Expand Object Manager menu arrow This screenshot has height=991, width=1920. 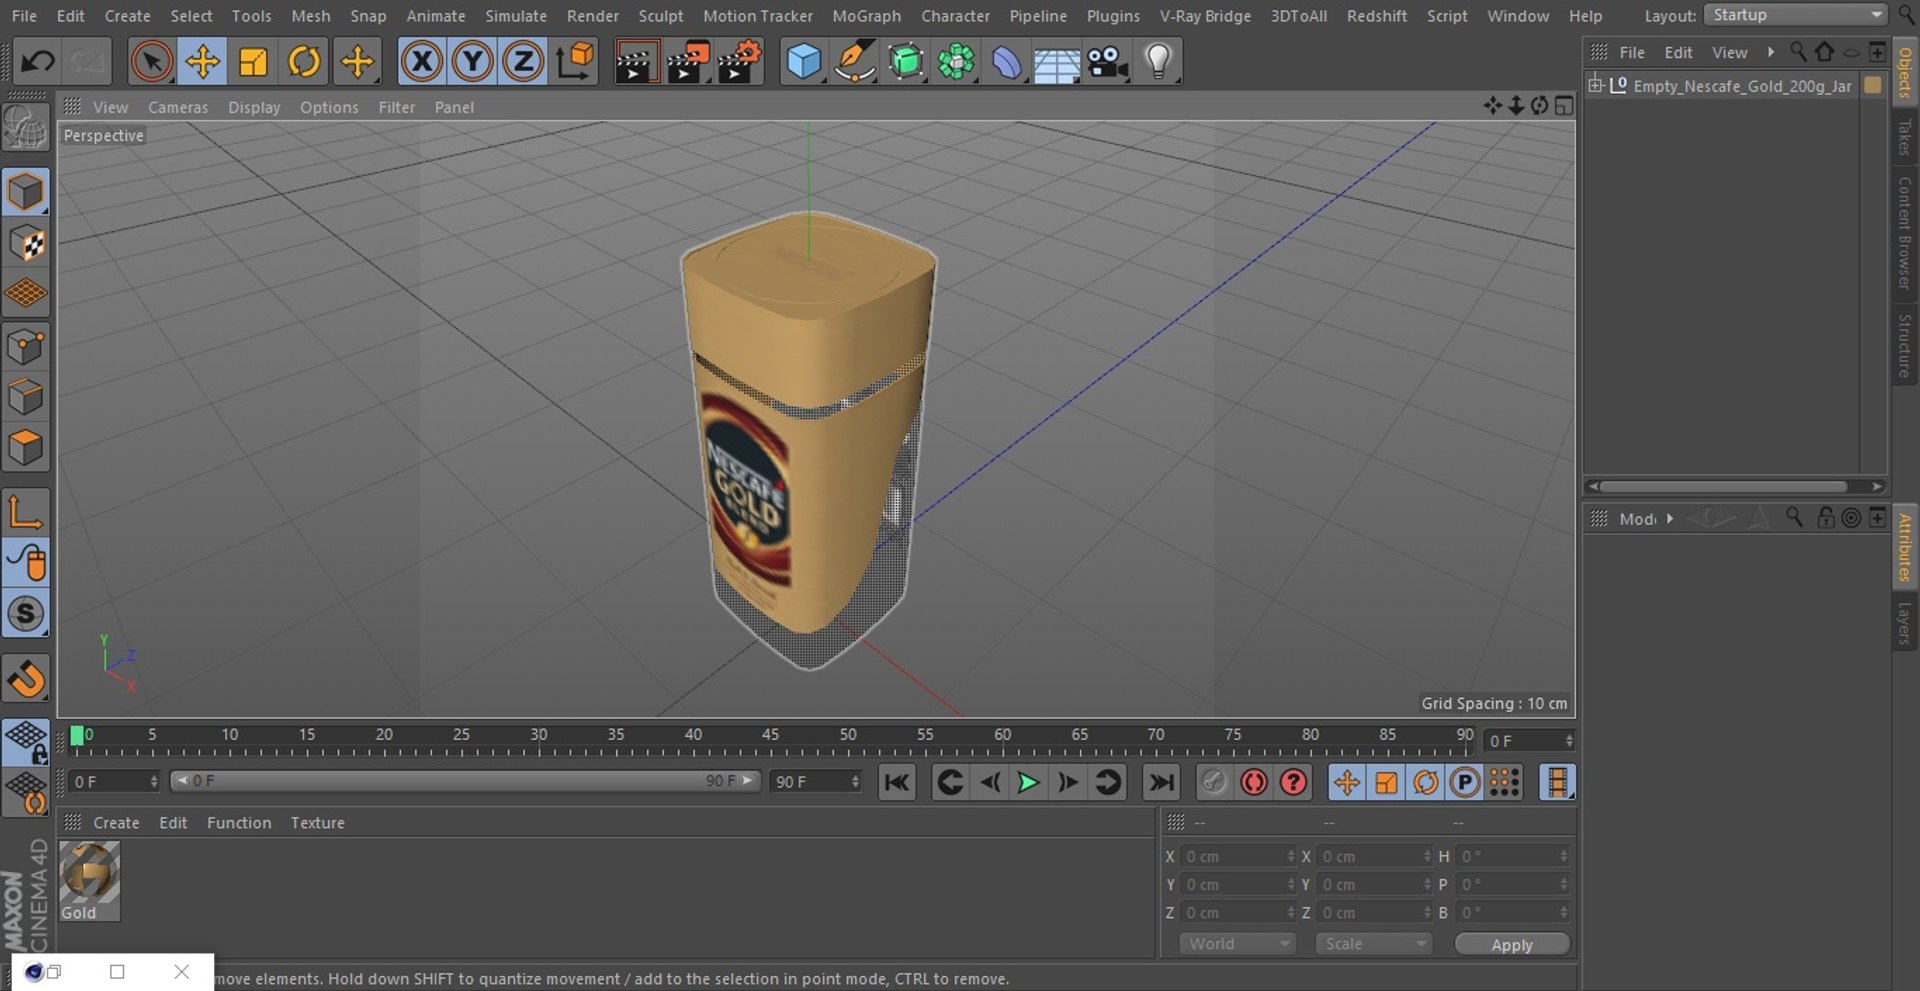1771,52
